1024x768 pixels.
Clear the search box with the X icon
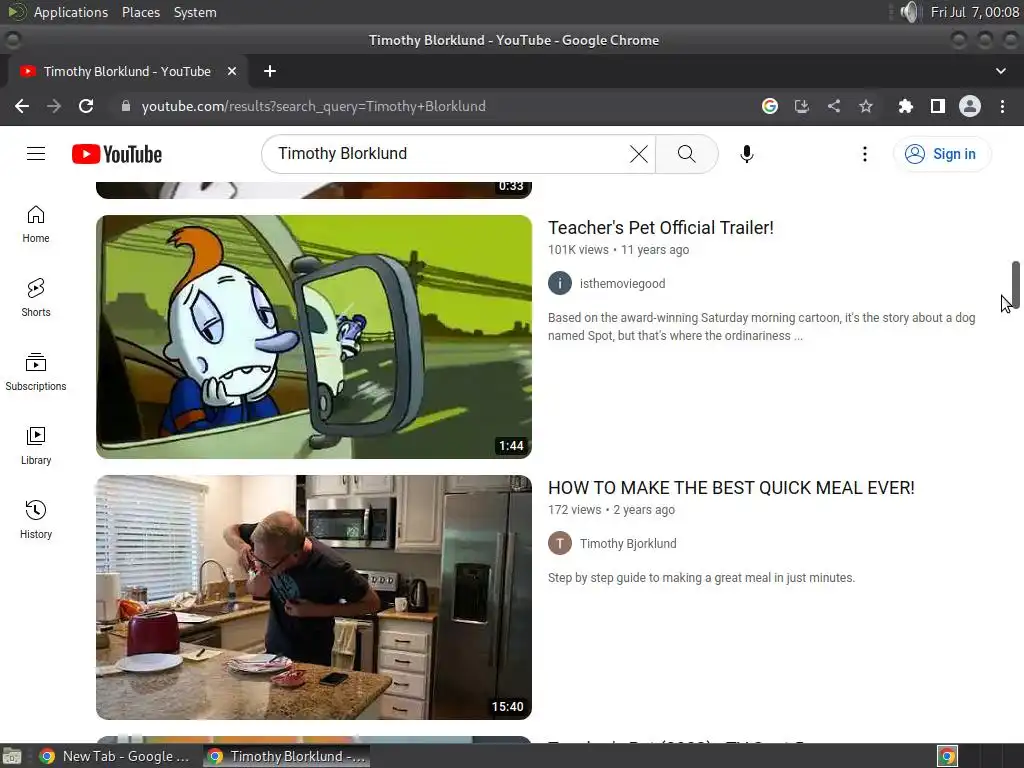pyautogui.click(x=639, y=154)
